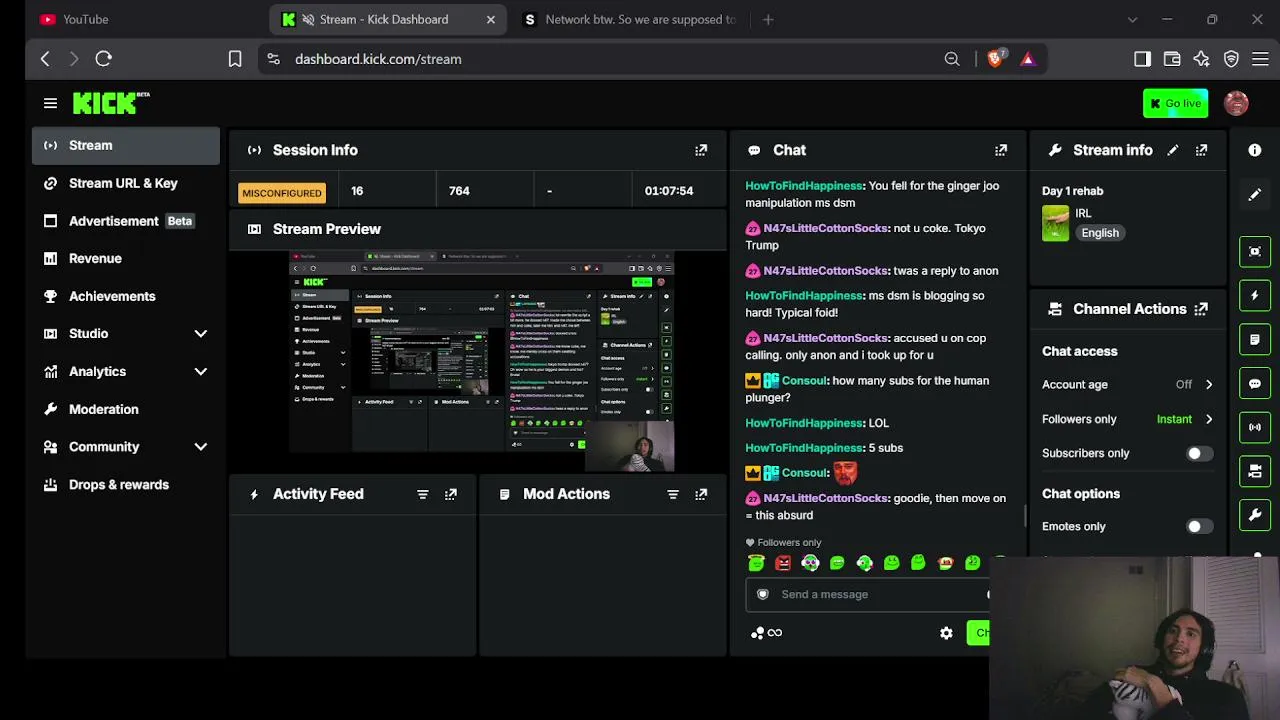Toggle the Stream Preview widget icon in right sidebar
This screenshot has width=1280, height=720.
pyautogui.click(x=1255, y=251)
